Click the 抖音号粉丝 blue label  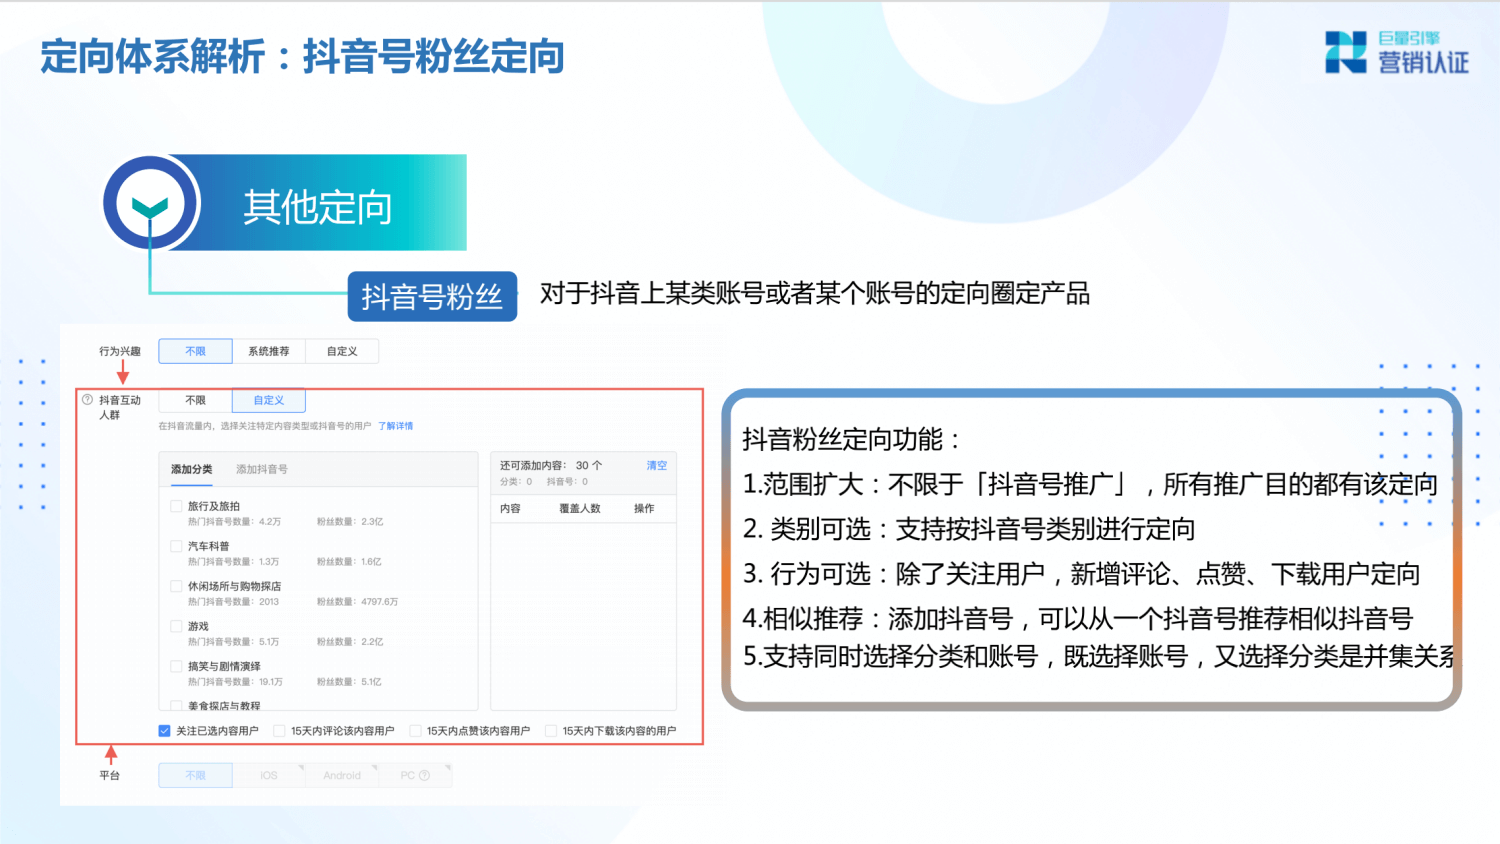pyautogui.click(x=432, y=296)
